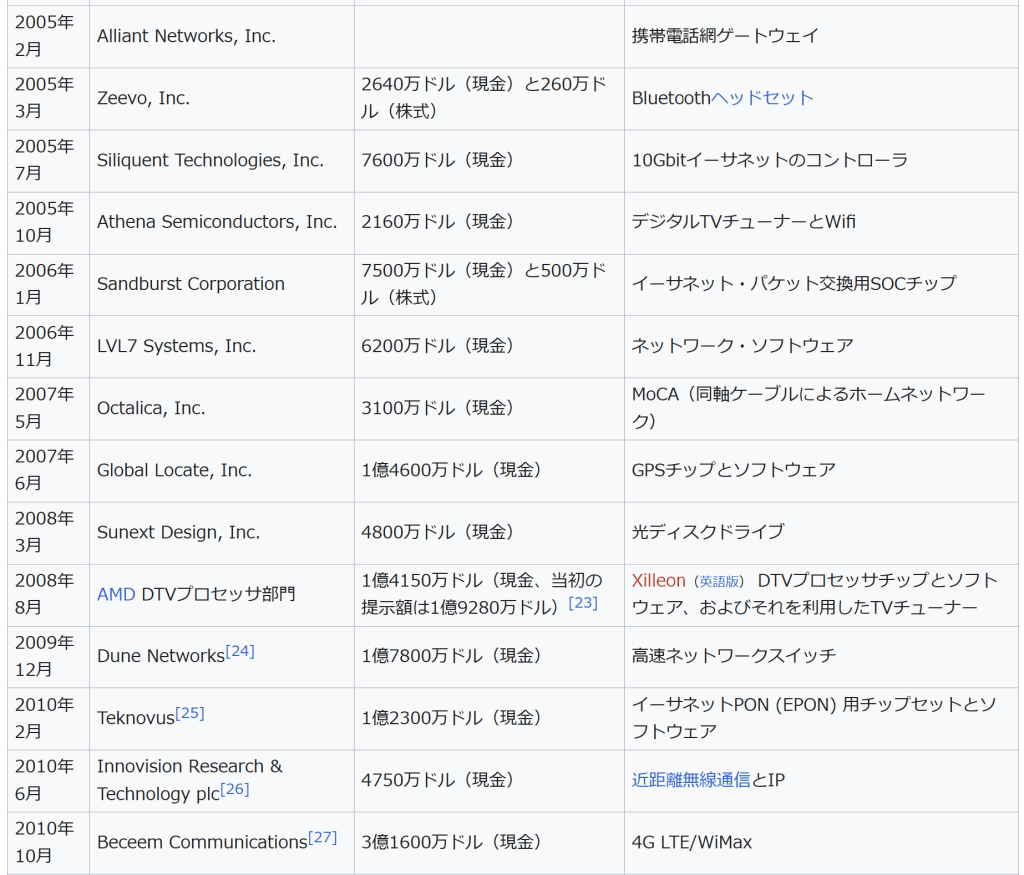The width and height of the screenshot is (1024, 875).
Task: Open the 英語版 link beside Xilleon
Action: click(720, 582)
